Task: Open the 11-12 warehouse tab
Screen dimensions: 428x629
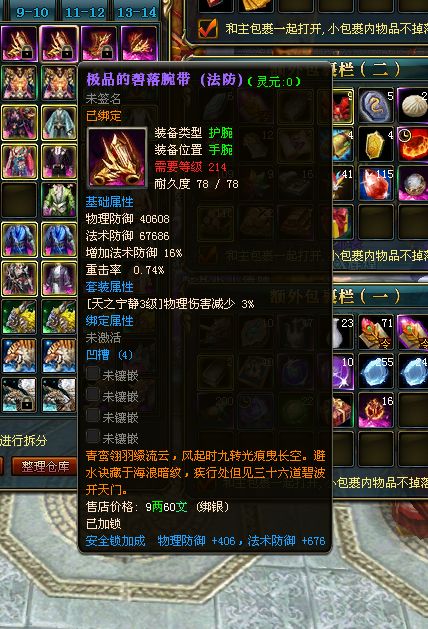Action: pyautogui.click(x=85, y=12)
